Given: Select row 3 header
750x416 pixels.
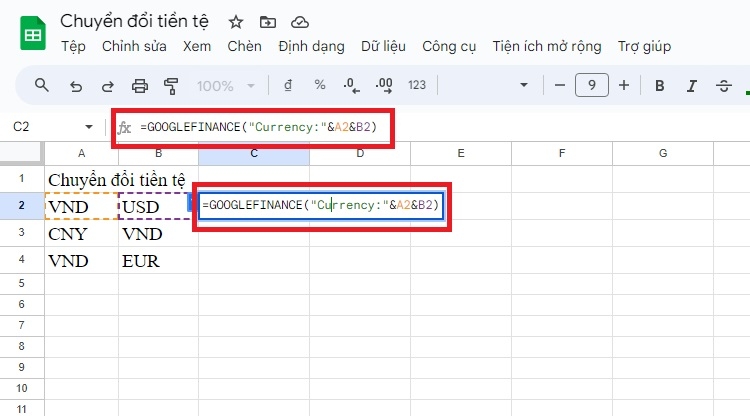Looking at the screenshot, I should click(x=22, y=233).
